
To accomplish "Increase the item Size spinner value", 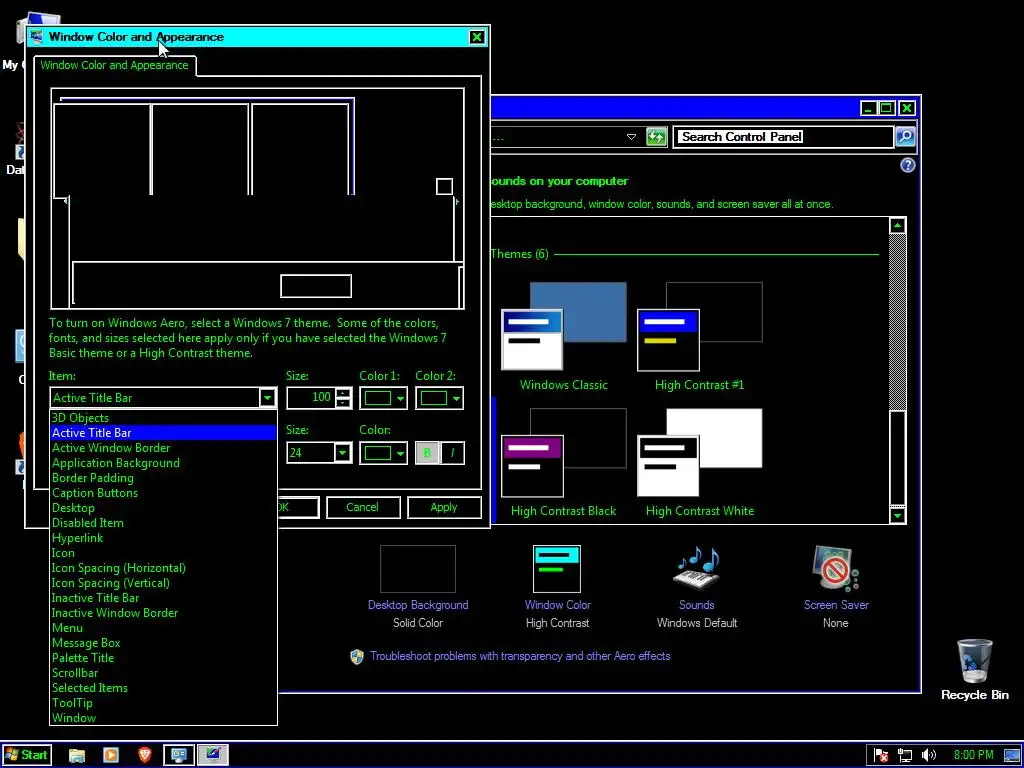I will [x=344, y=392].
